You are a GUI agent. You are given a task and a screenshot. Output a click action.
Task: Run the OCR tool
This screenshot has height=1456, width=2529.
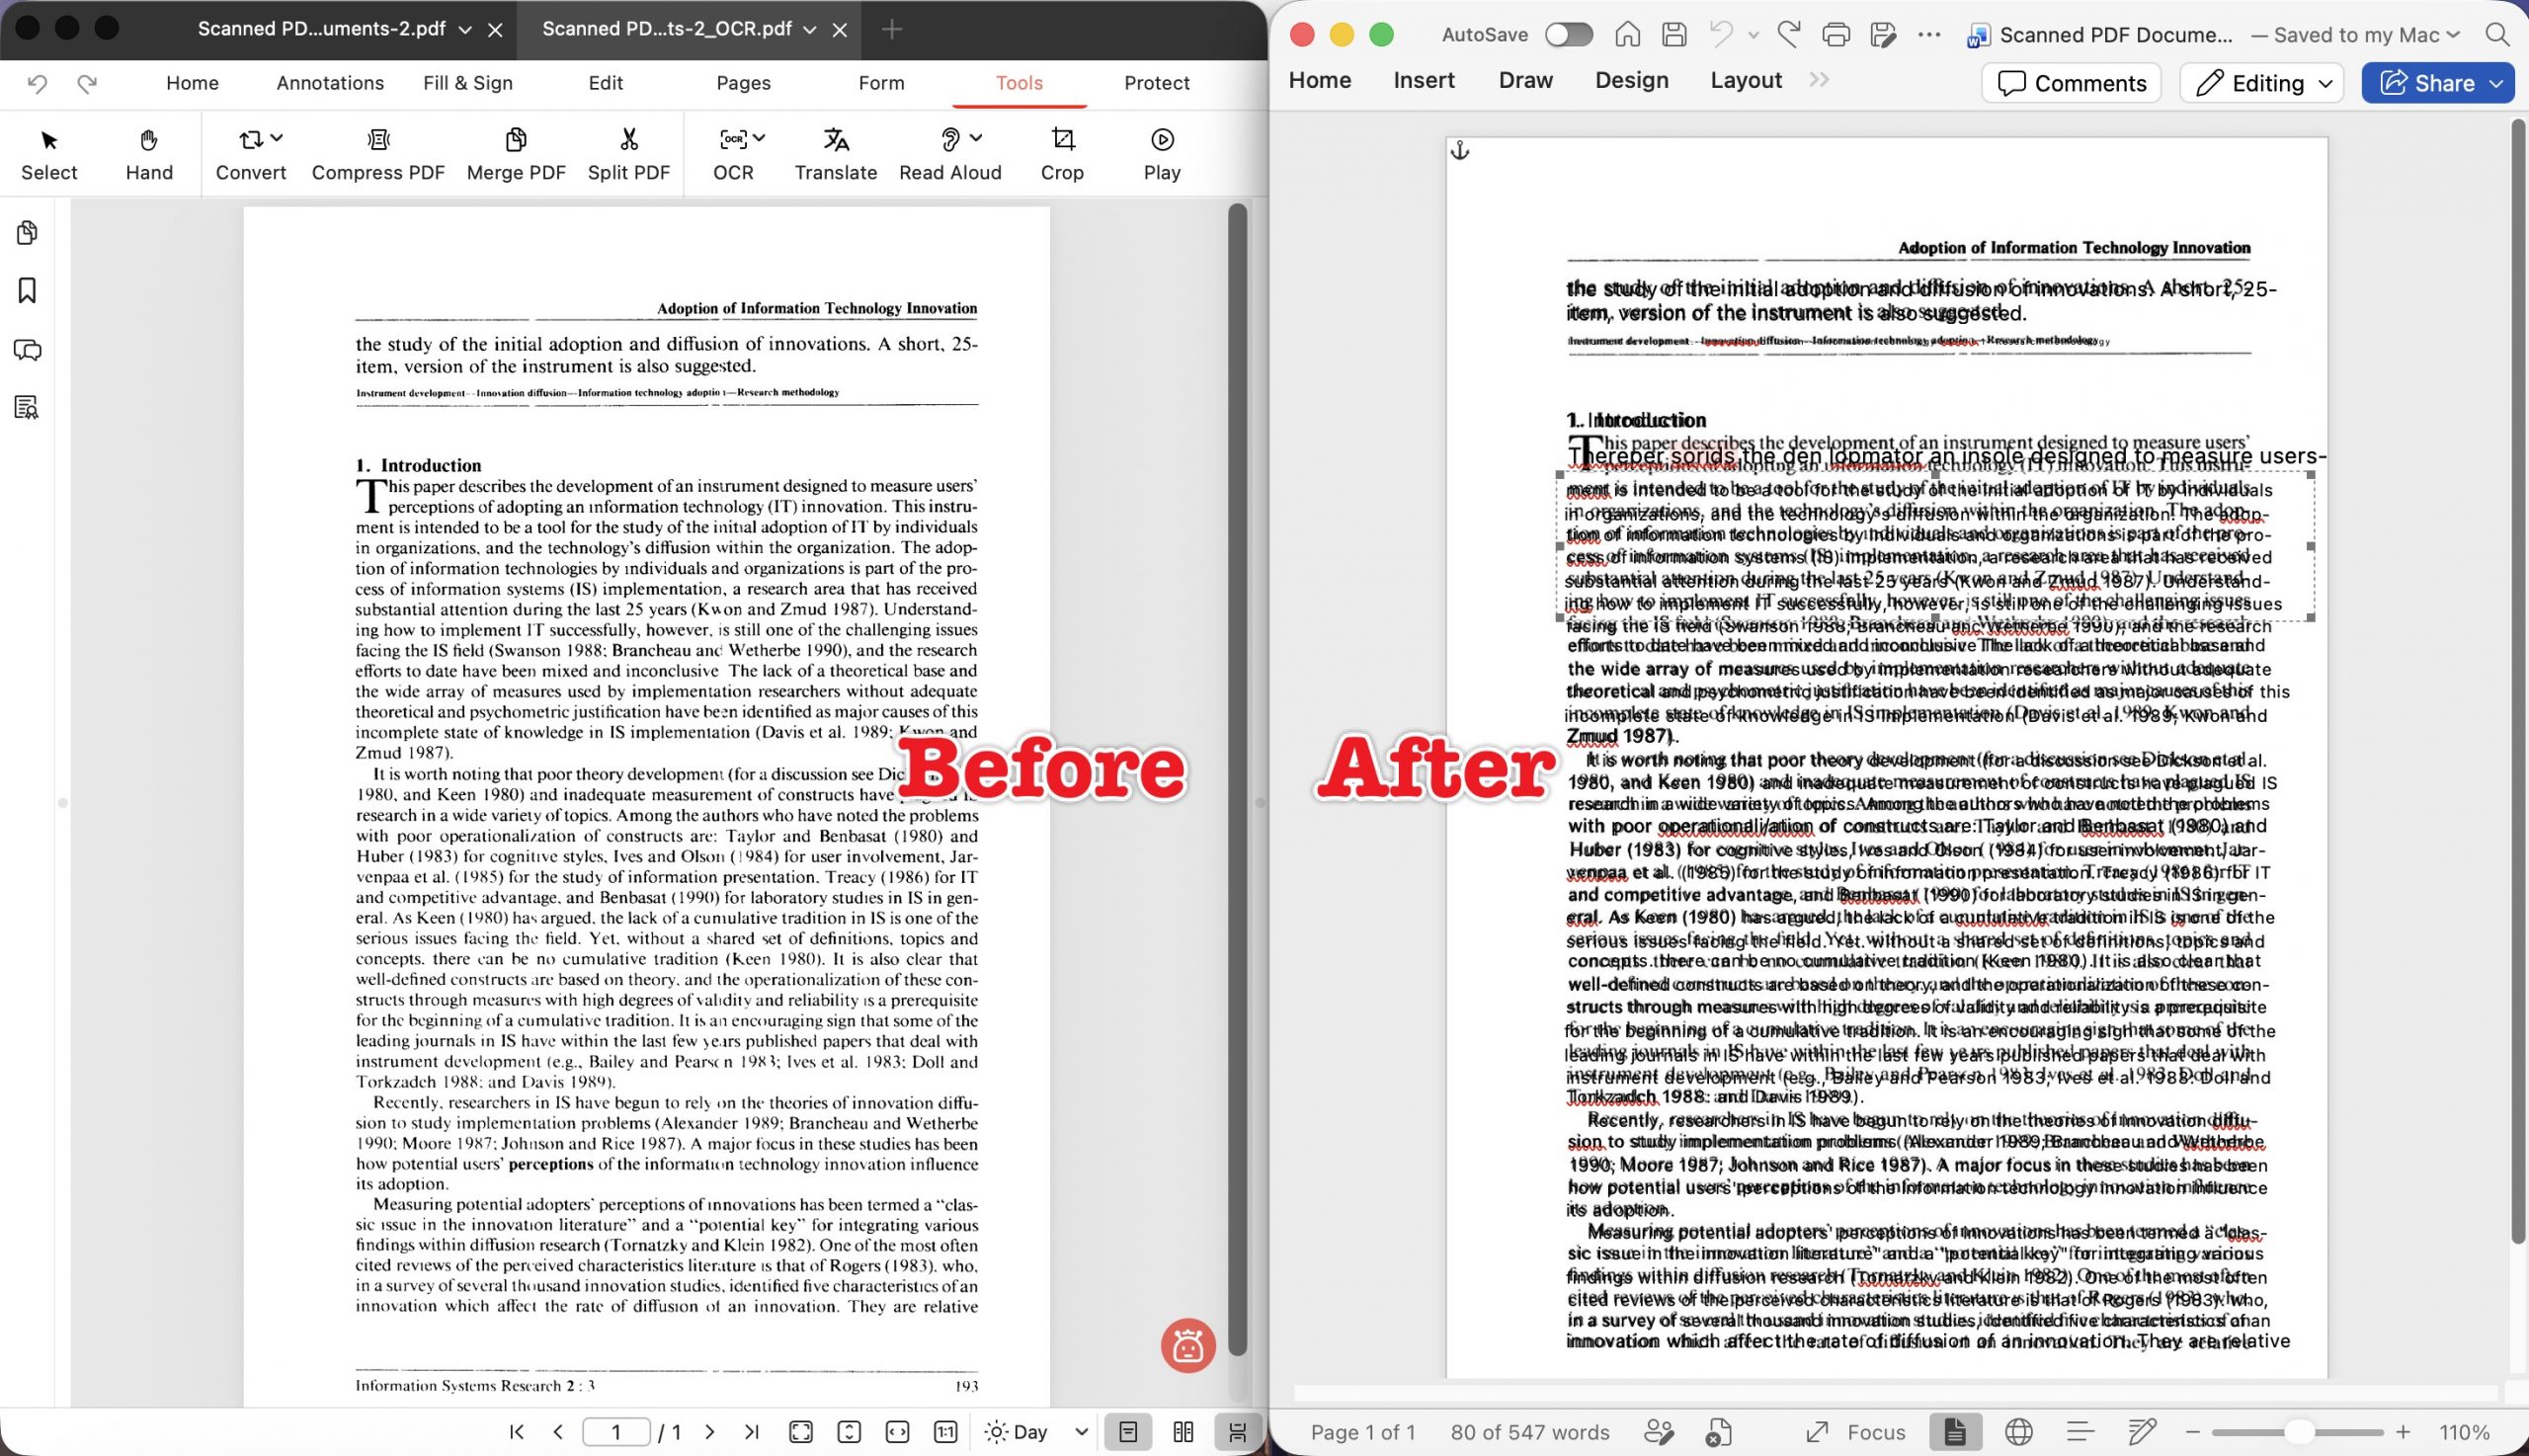[x=733, y=154]
